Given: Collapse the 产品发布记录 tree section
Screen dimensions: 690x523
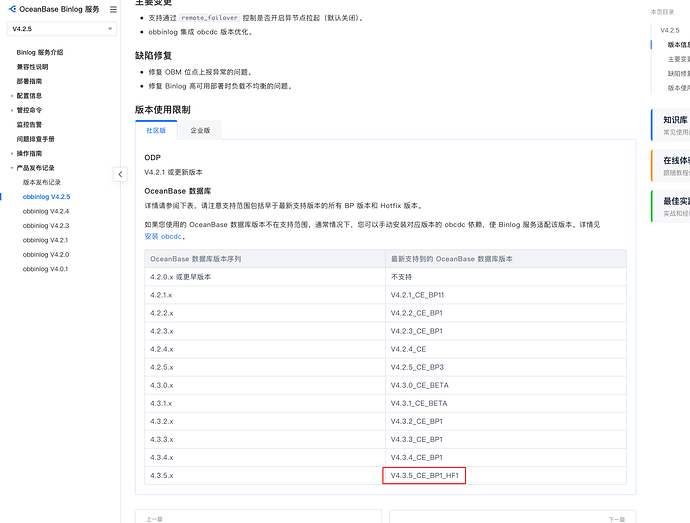Looking at the screenshot, I should click(x=12, y=168).
